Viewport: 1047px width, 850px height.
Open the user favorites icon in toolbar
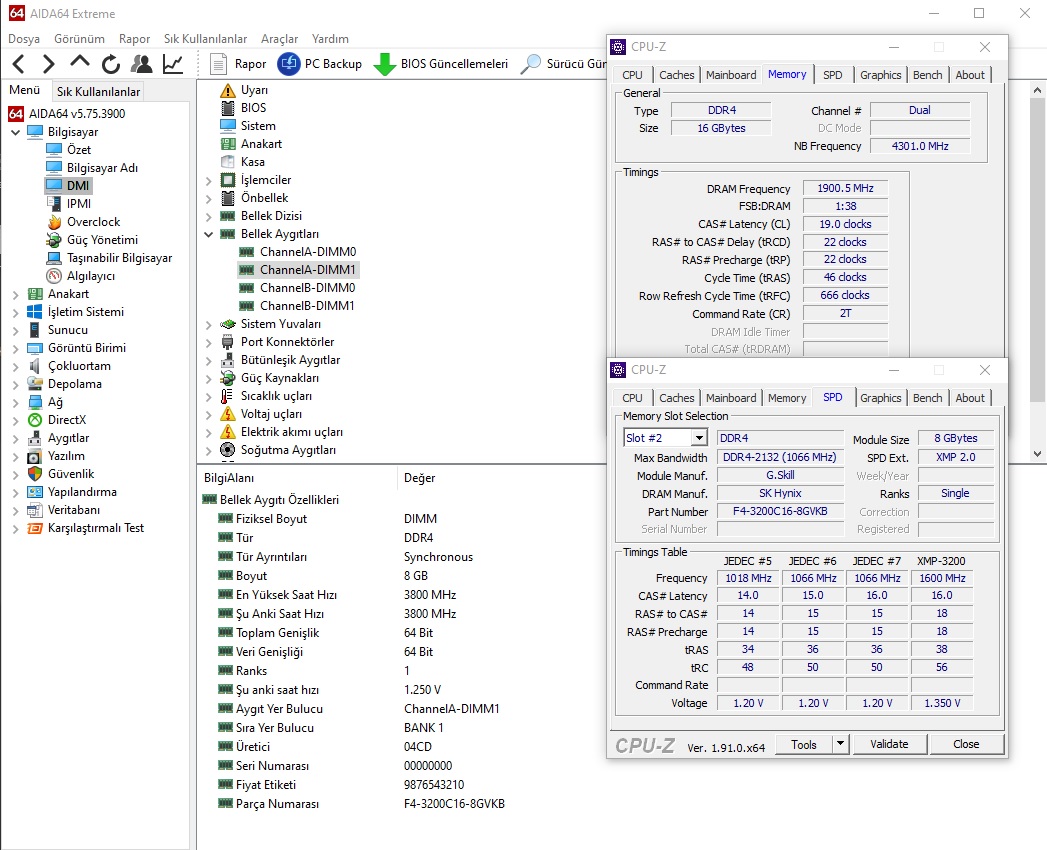(142, 64)
